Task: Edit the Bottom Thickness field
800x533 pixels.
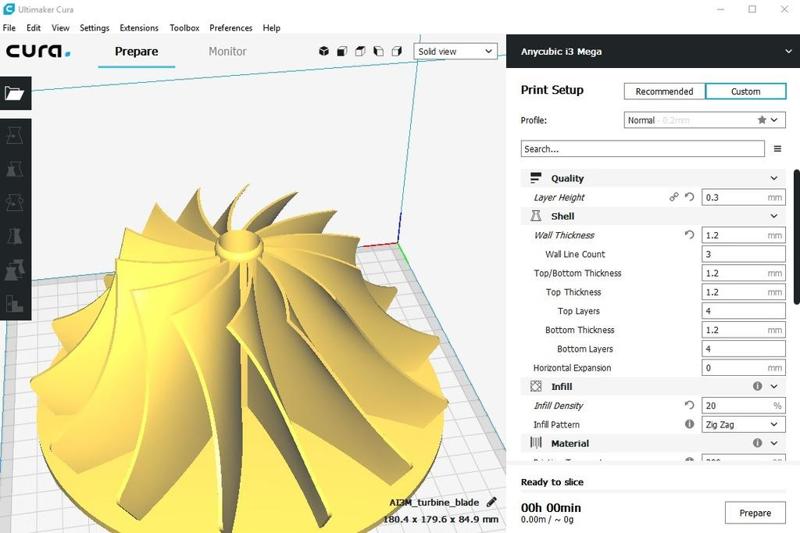Action: tap(743, 329)
